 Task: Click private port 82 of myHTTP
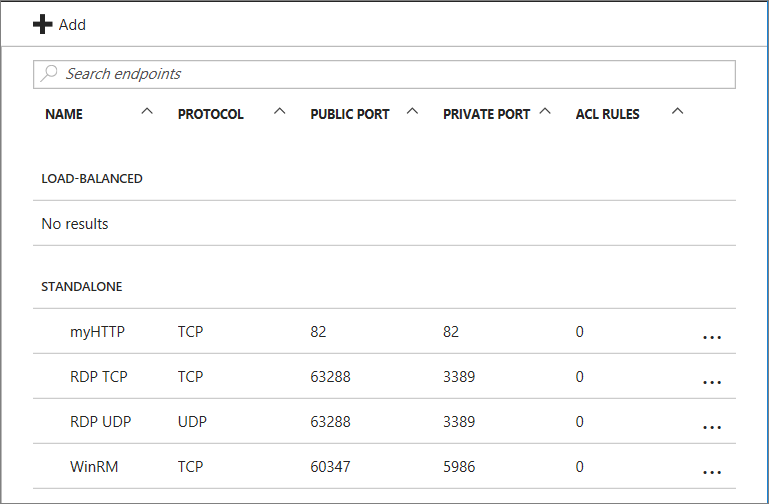point(451,331)
